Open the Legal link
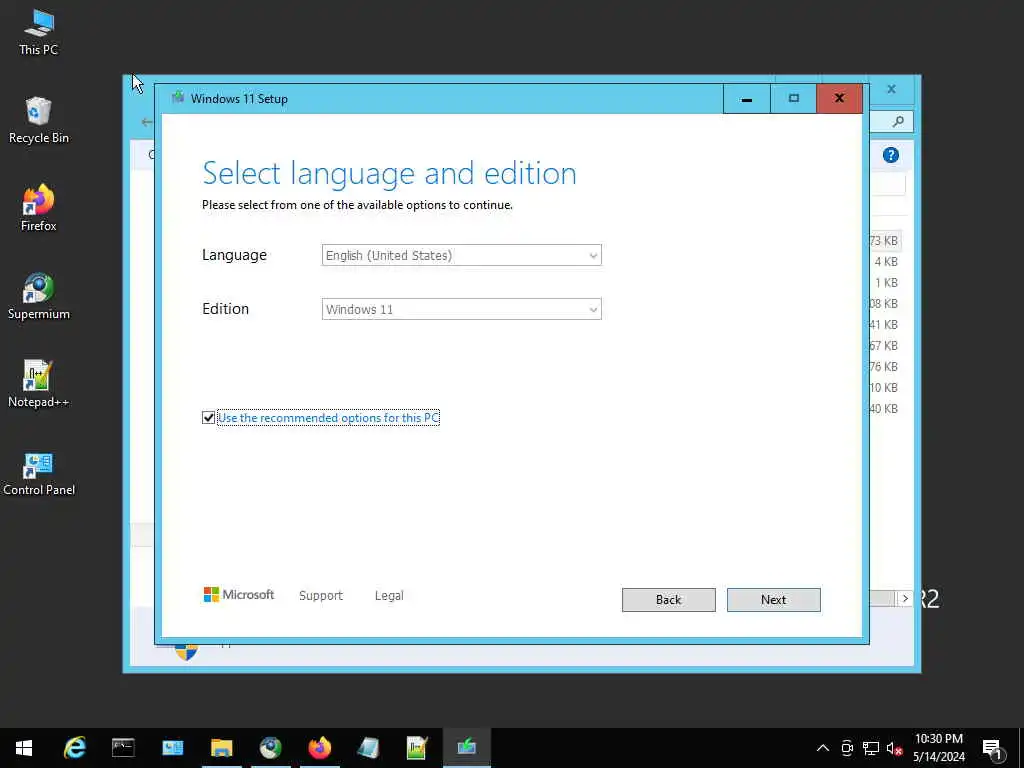The width and height of the screenshot is (1024, 768). 389,596
